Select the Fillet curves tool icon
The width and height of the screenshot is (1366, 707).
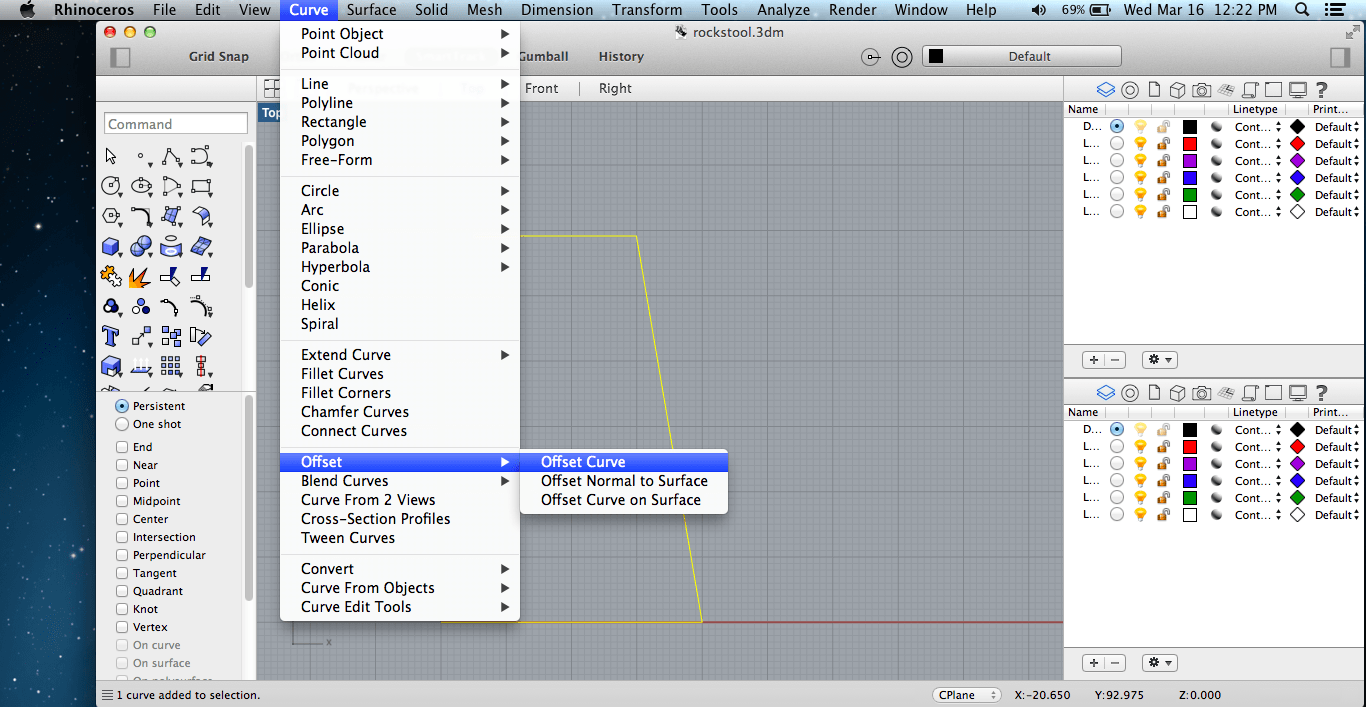[x=142, y=216]
